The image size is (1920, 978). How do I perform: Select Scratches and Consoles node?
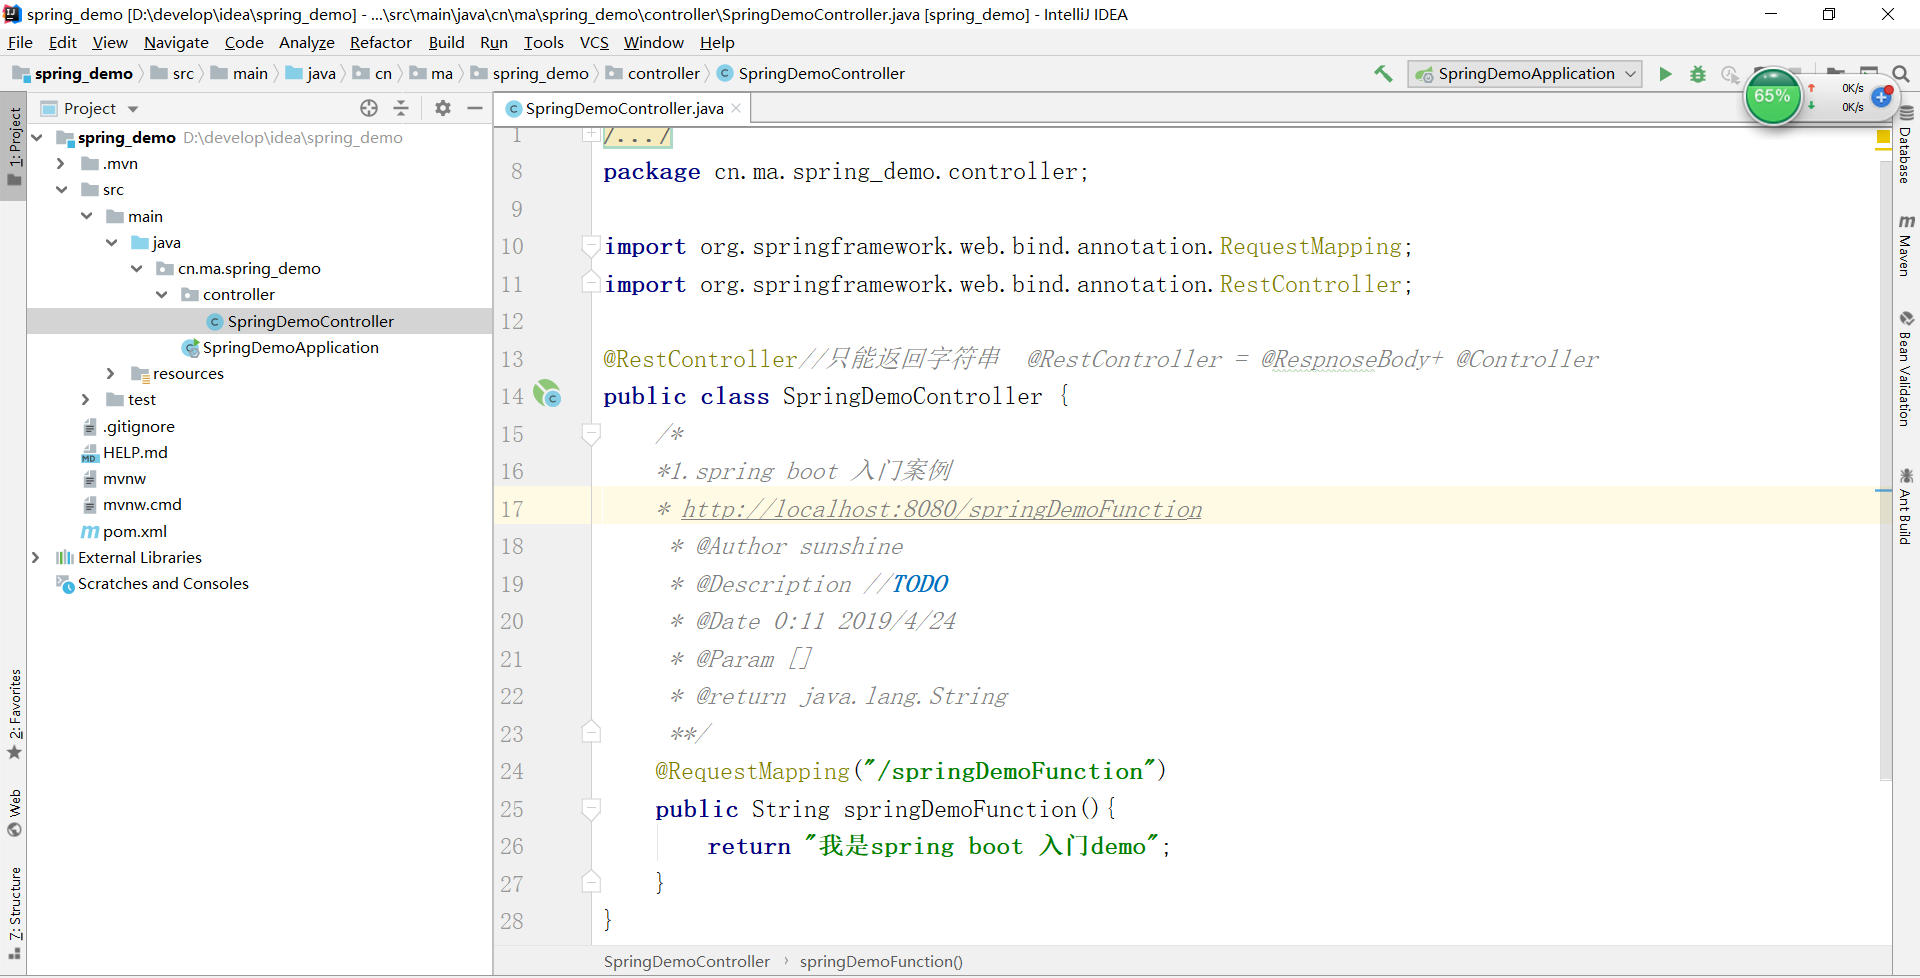pyautogui.click(x=163, y=583)
